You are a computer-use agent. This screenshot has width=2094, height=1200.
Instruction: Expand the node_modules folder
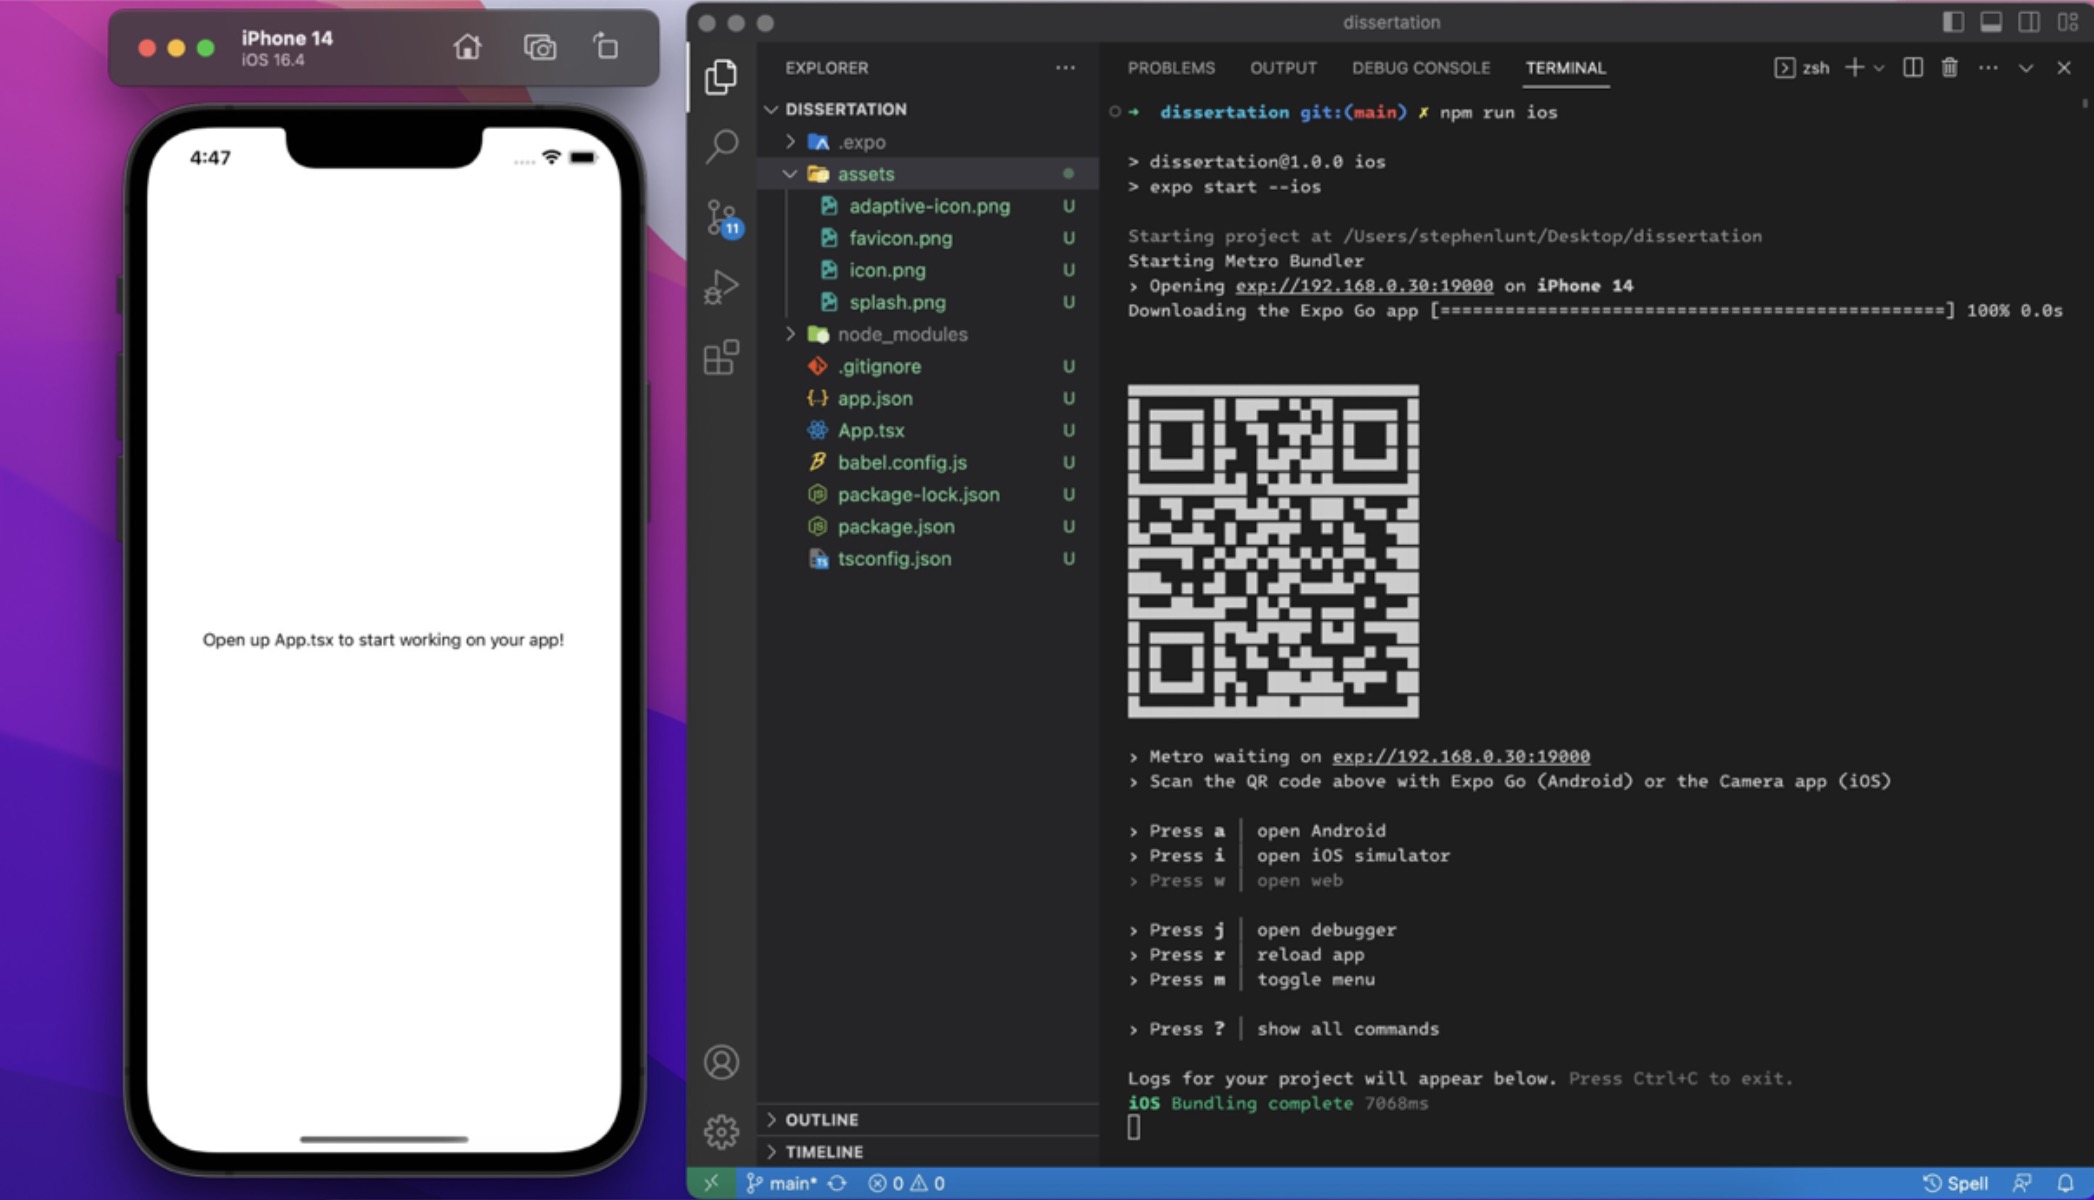903,334
